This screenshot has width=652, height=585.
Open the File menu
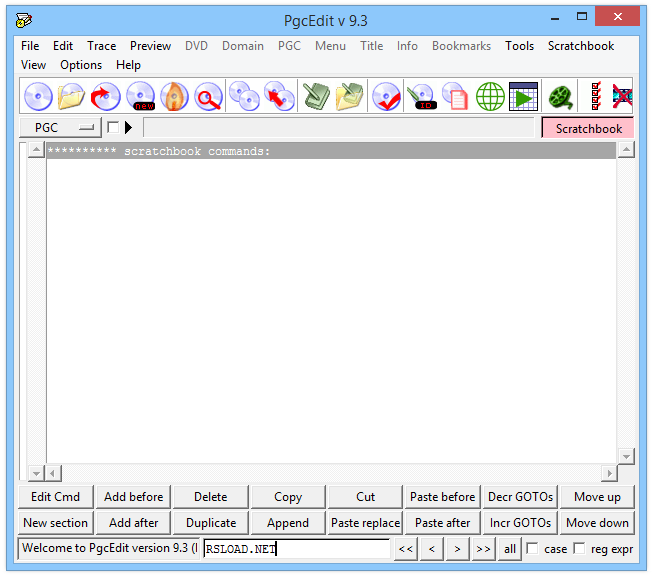(x=30, y=46)
